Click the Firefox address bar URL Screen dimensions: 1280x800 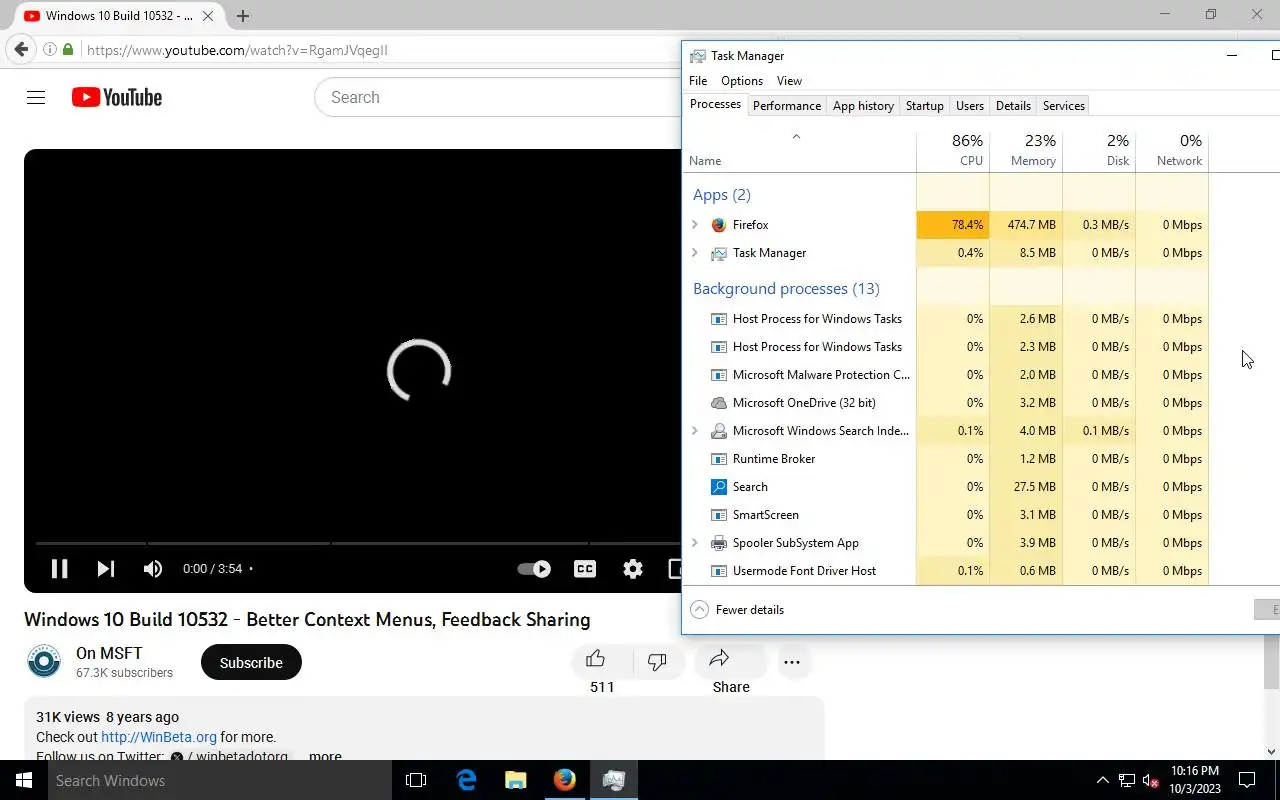(x=237, y=50)
